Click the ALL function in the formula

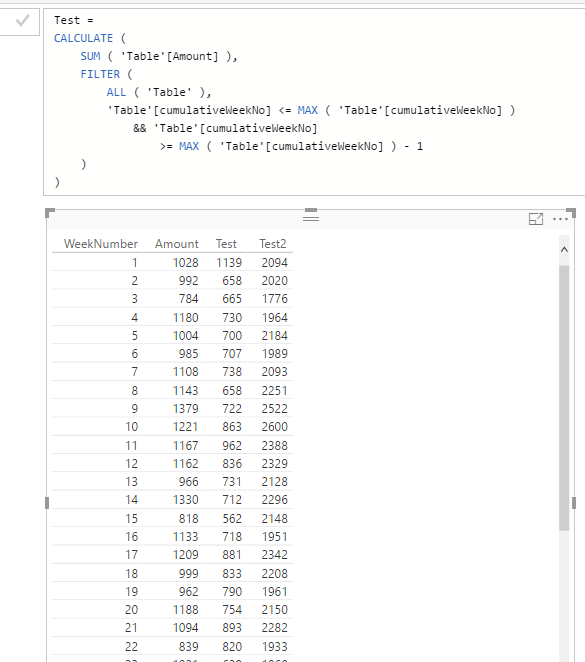(116, 92)
